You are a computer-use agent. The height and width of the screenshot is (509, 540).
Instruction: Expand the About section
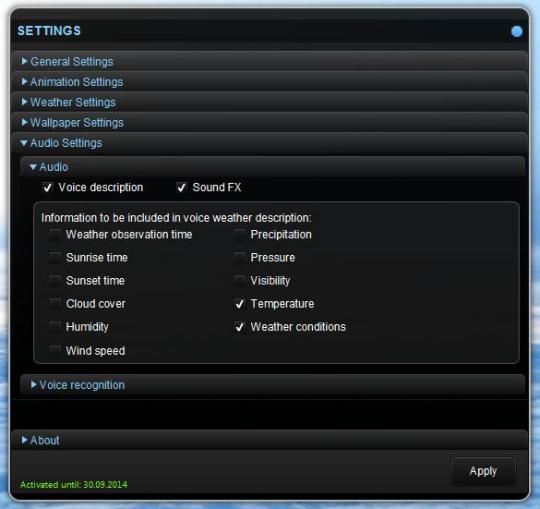(x=269, y=440)
